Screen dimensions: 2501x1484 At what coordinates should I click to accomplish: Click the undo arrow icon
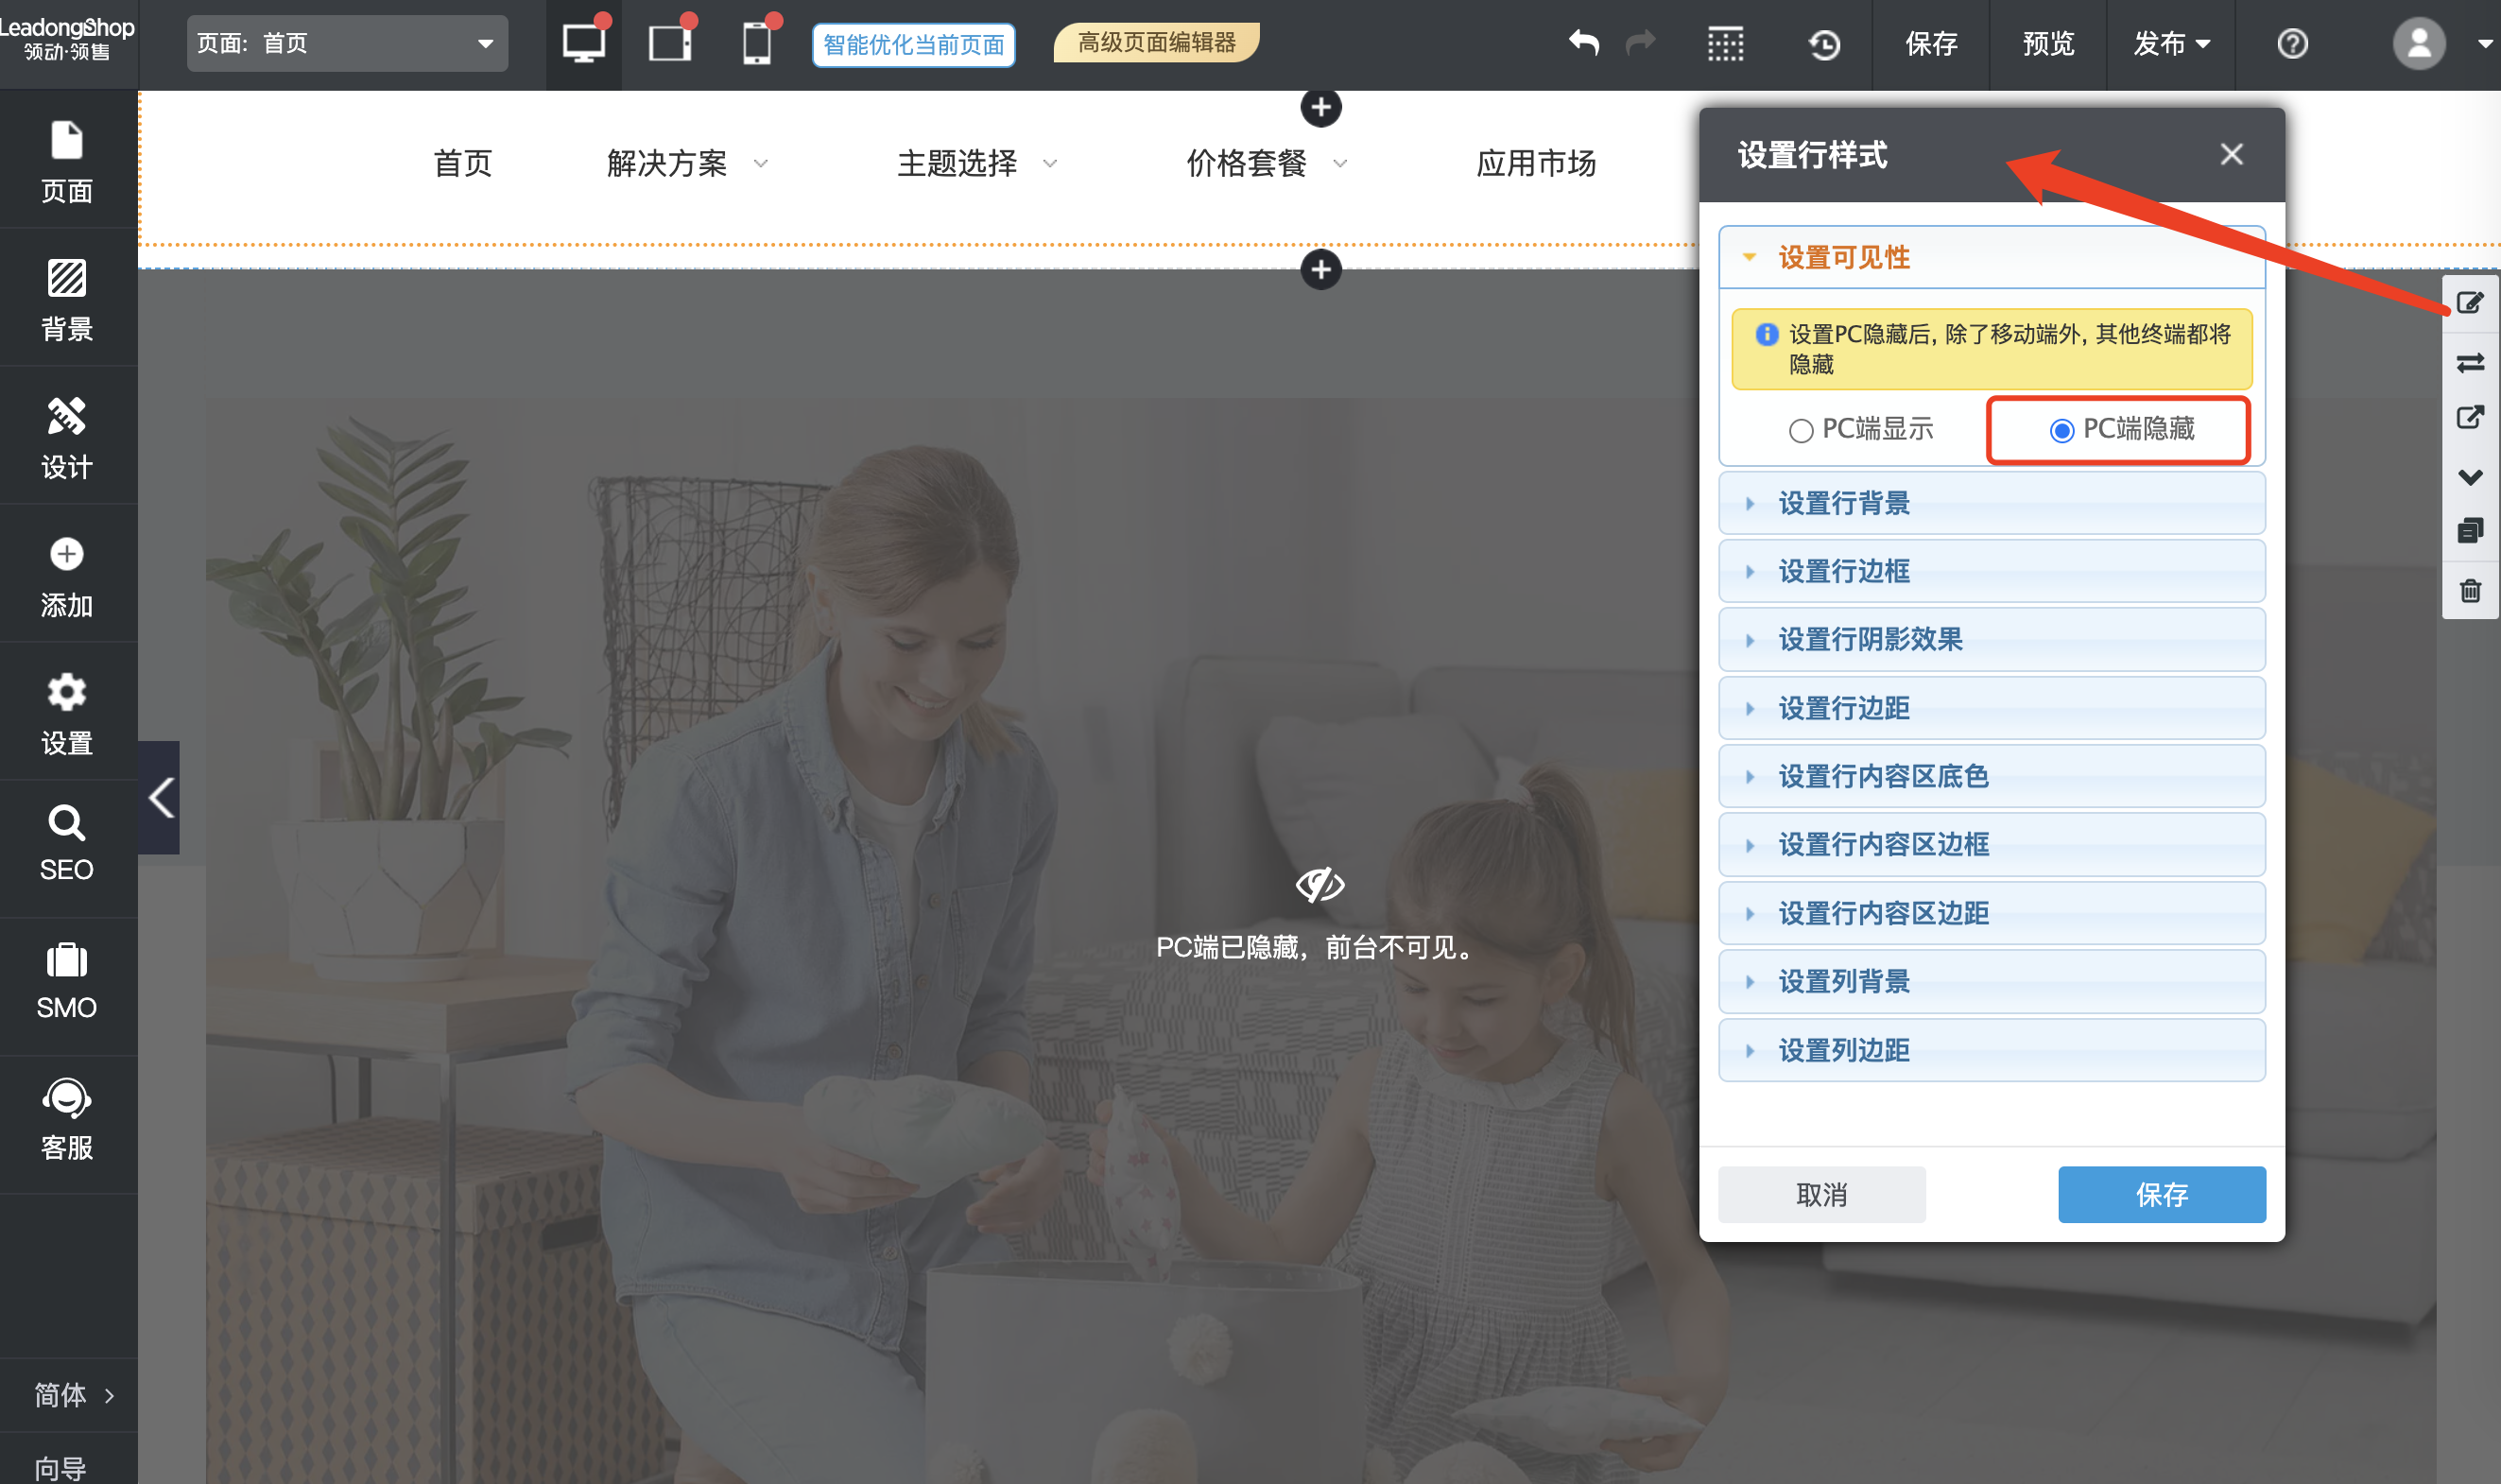point(1583,43)
